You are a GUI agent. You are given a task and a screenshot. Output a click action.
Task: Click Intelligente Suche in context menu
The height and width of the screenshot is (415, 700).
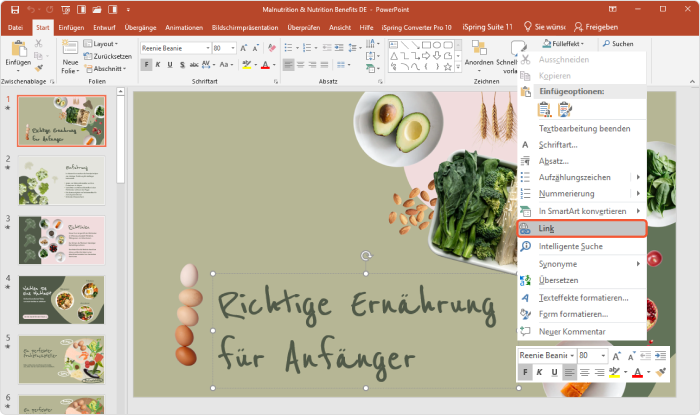582,246
